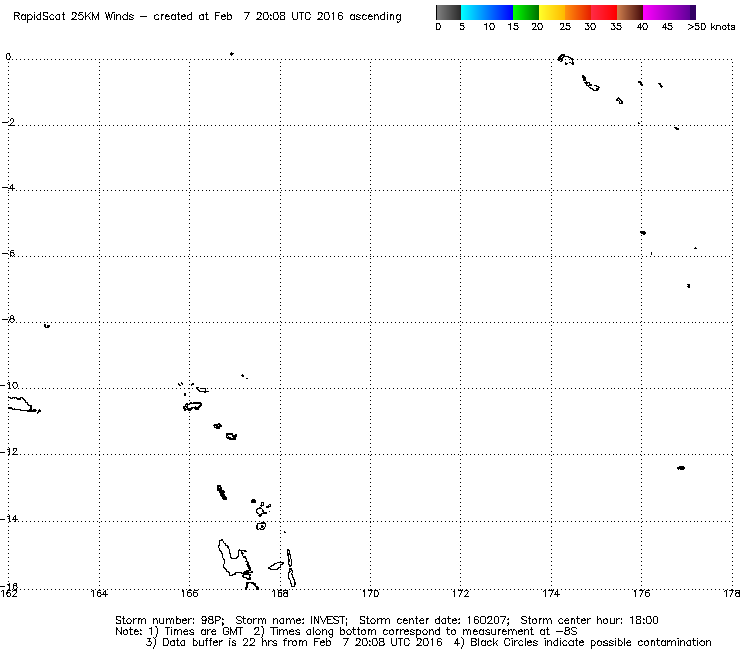Viewport: 740px width, 650px height.
Task: Click the longitude axis label "170"
Action: pos(370,593)
